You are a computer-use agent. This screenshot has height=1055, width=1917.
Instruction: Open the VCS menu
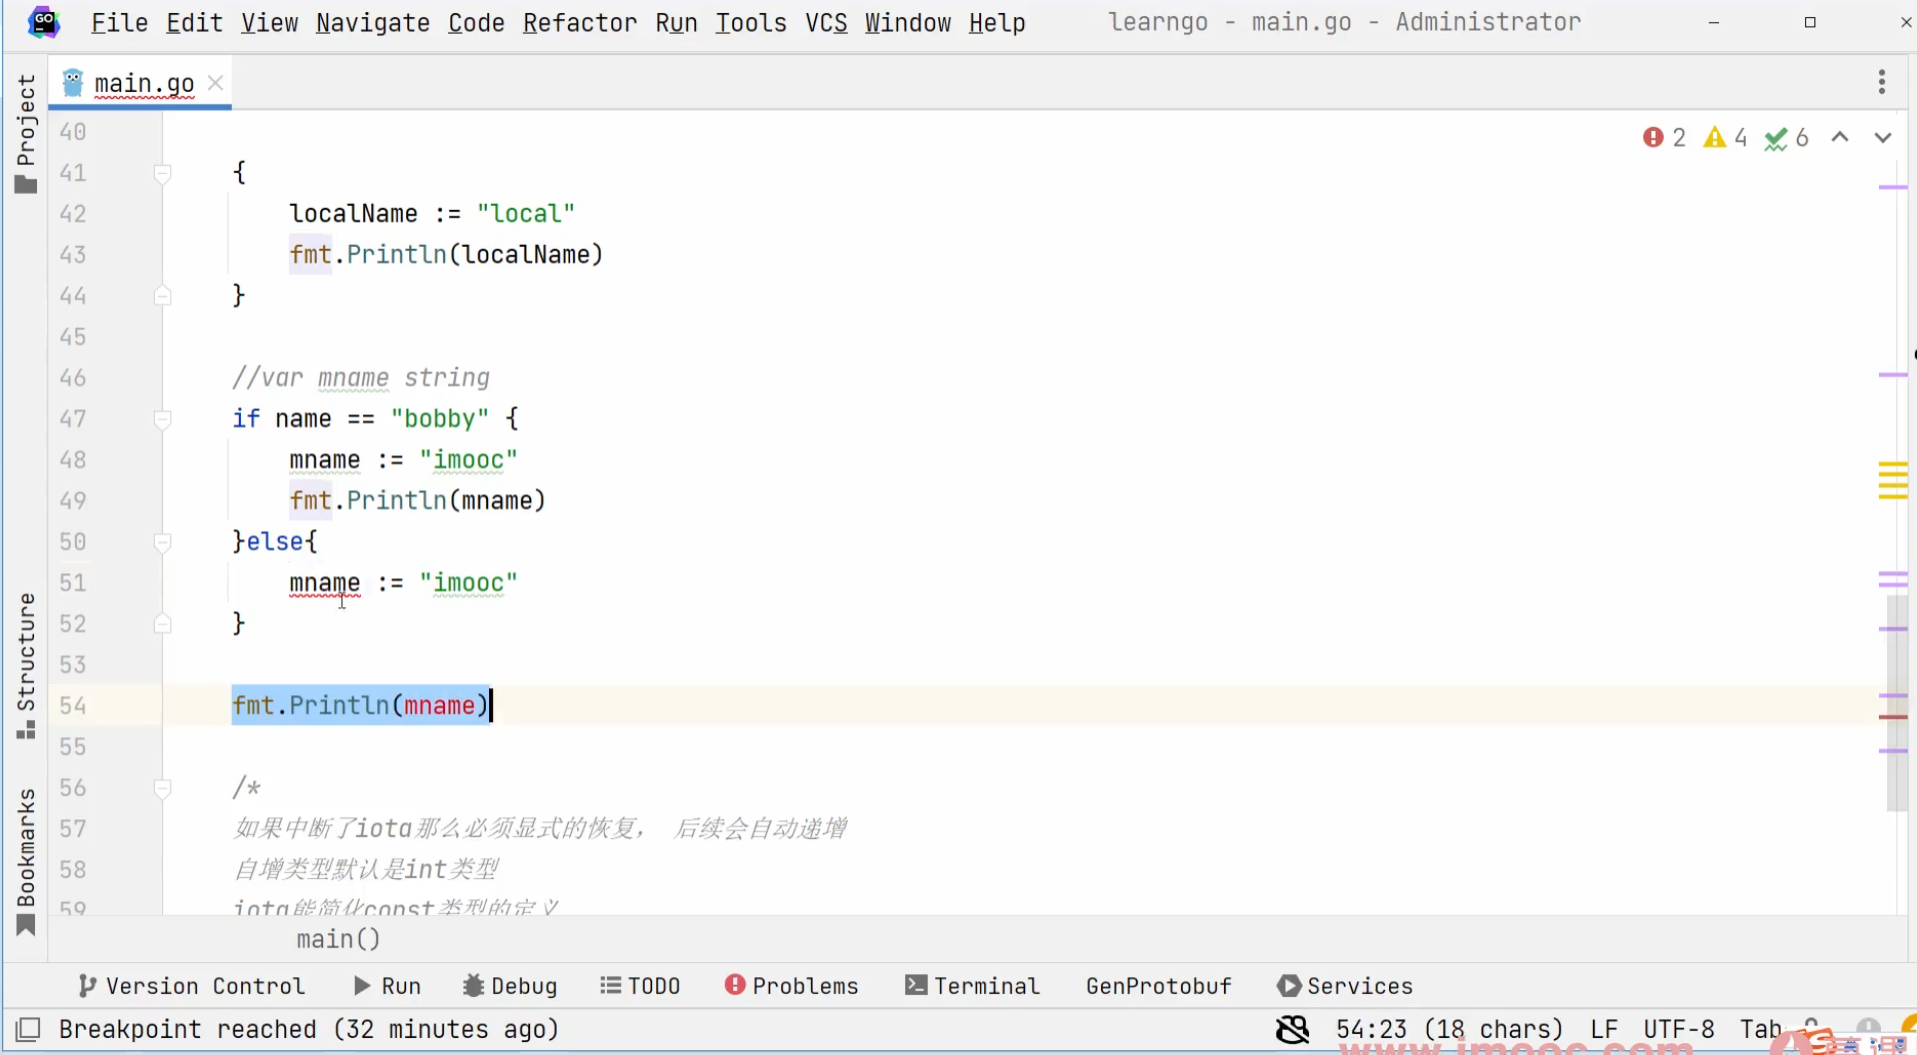pos(826,22)
